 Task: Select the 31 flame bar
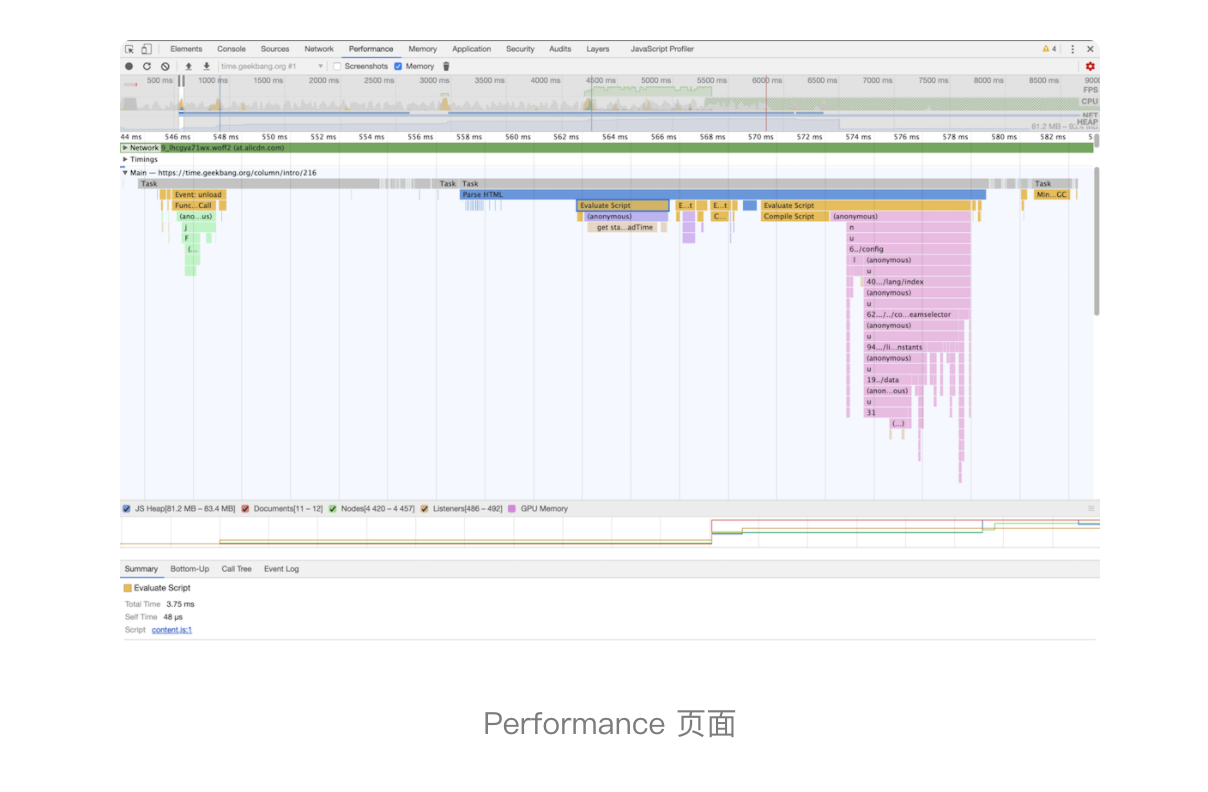click(888, 412)
